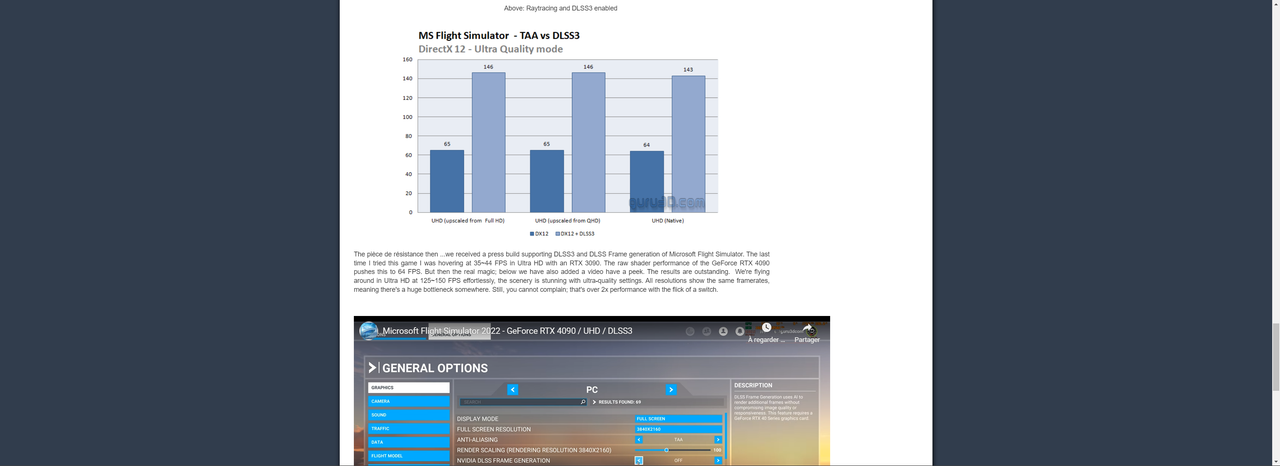Open the video title Microsoft Flight Simulator 2022 link
Viewport: 1280px width, 466px height.
pyautogui.click(x=507, y=330)
